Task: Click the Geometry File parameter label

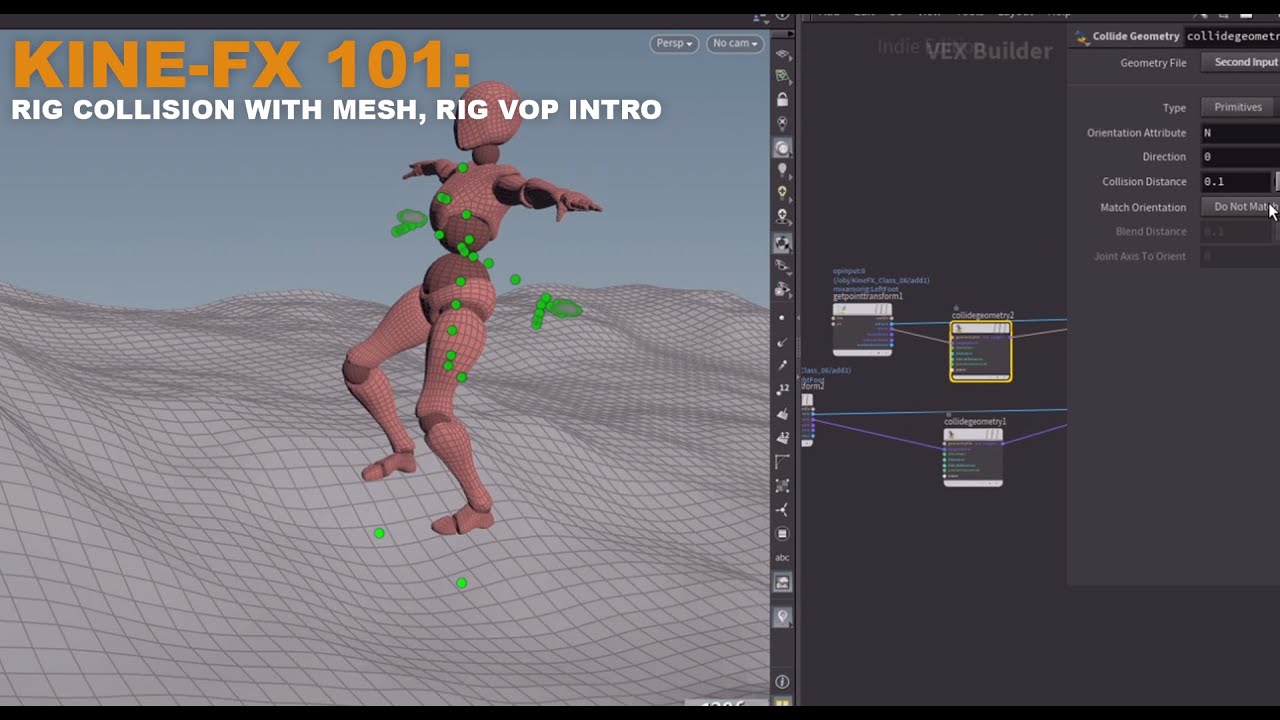Action: click(1153, 63)
